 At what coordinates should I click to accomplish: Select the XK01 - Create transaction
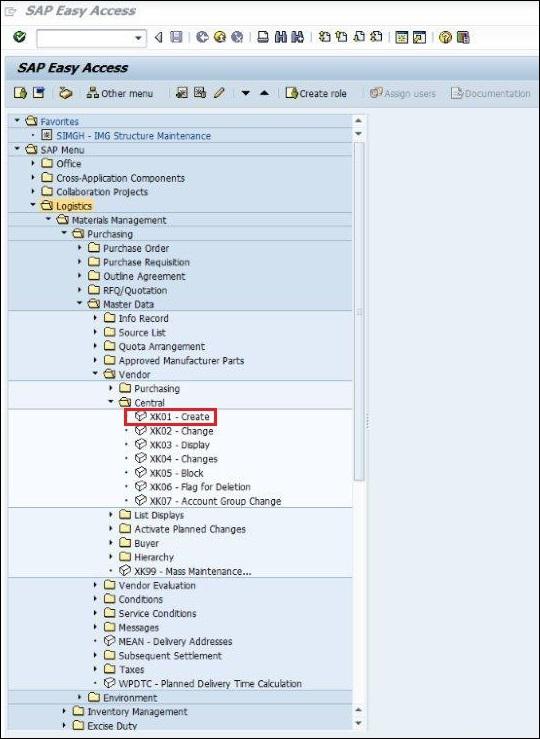pyautogui.click(x=179, y=417)
